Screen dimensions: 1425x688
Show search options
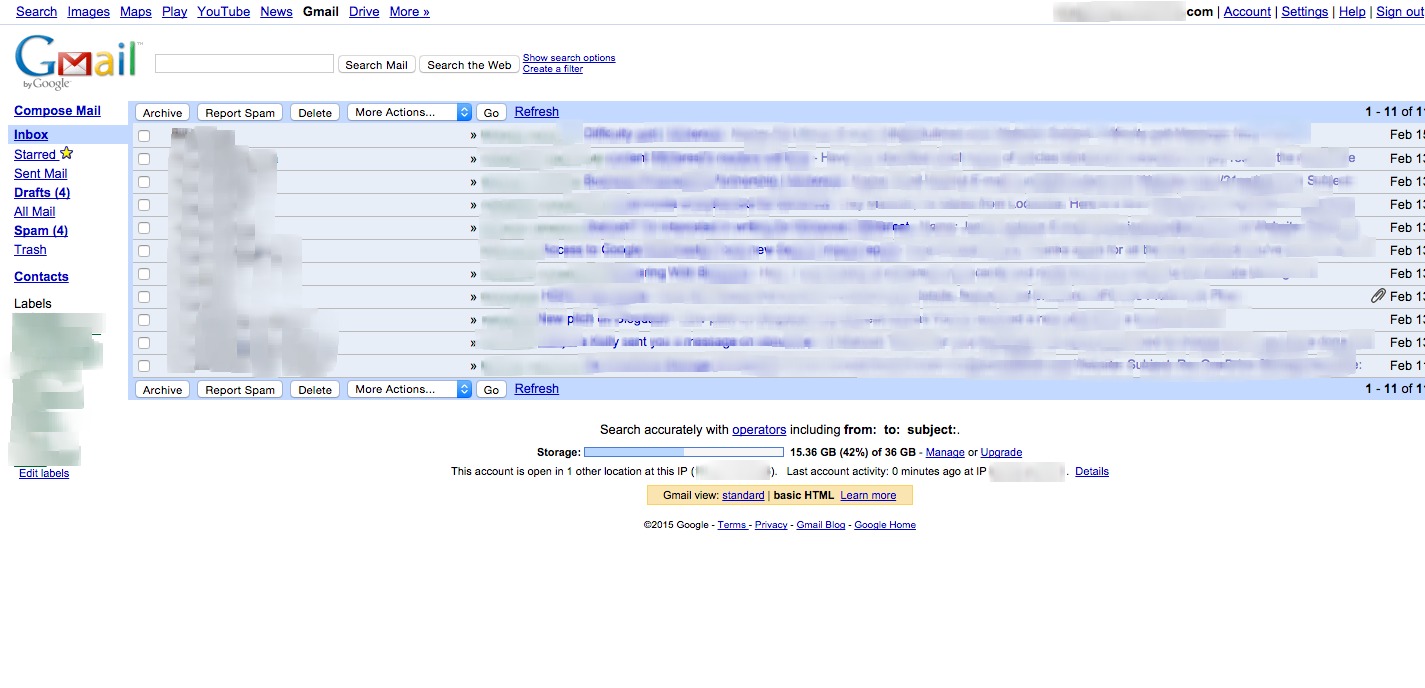click(x=569, y=58)
